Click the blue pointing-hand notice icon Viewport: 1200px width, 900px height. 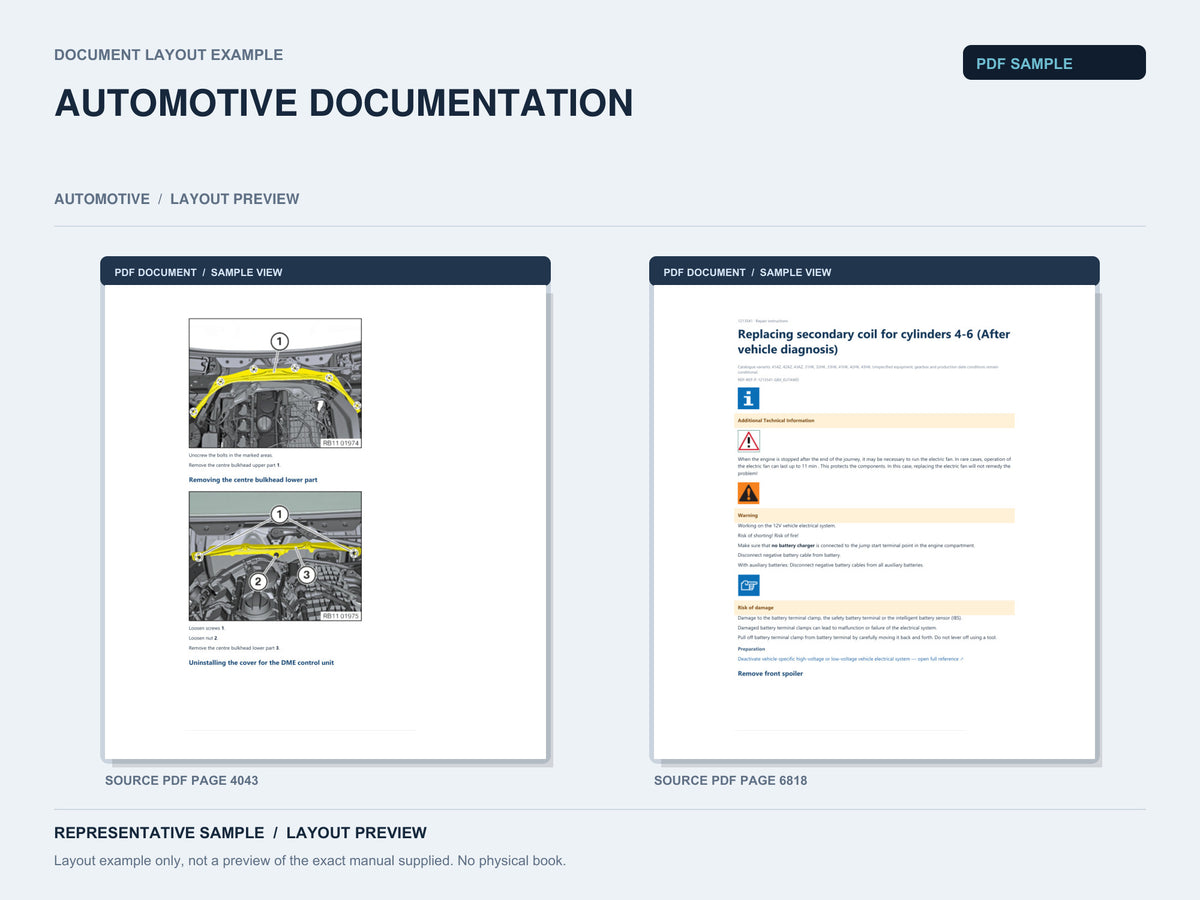(x=748, y=586)
